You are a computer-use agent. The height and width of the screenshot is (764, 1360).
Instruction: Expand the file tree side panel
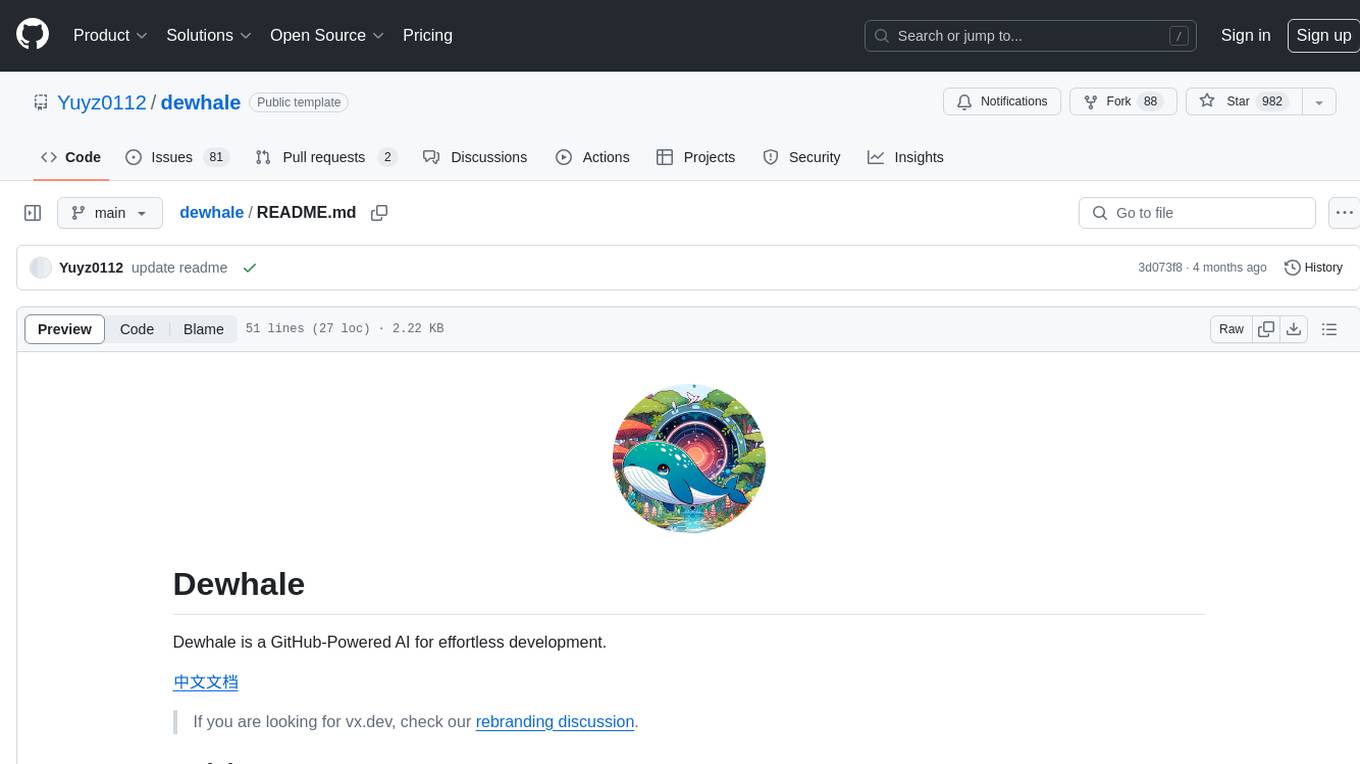(33, 213)
